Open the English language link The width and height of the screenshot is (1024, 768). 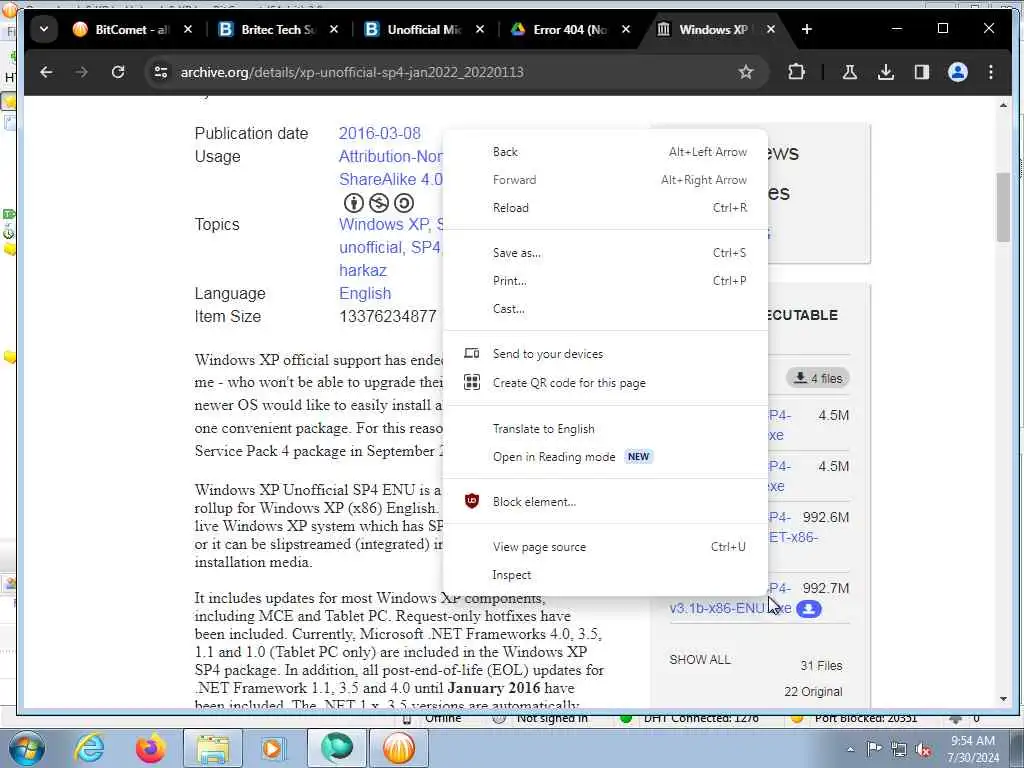(x=364, y=293)
